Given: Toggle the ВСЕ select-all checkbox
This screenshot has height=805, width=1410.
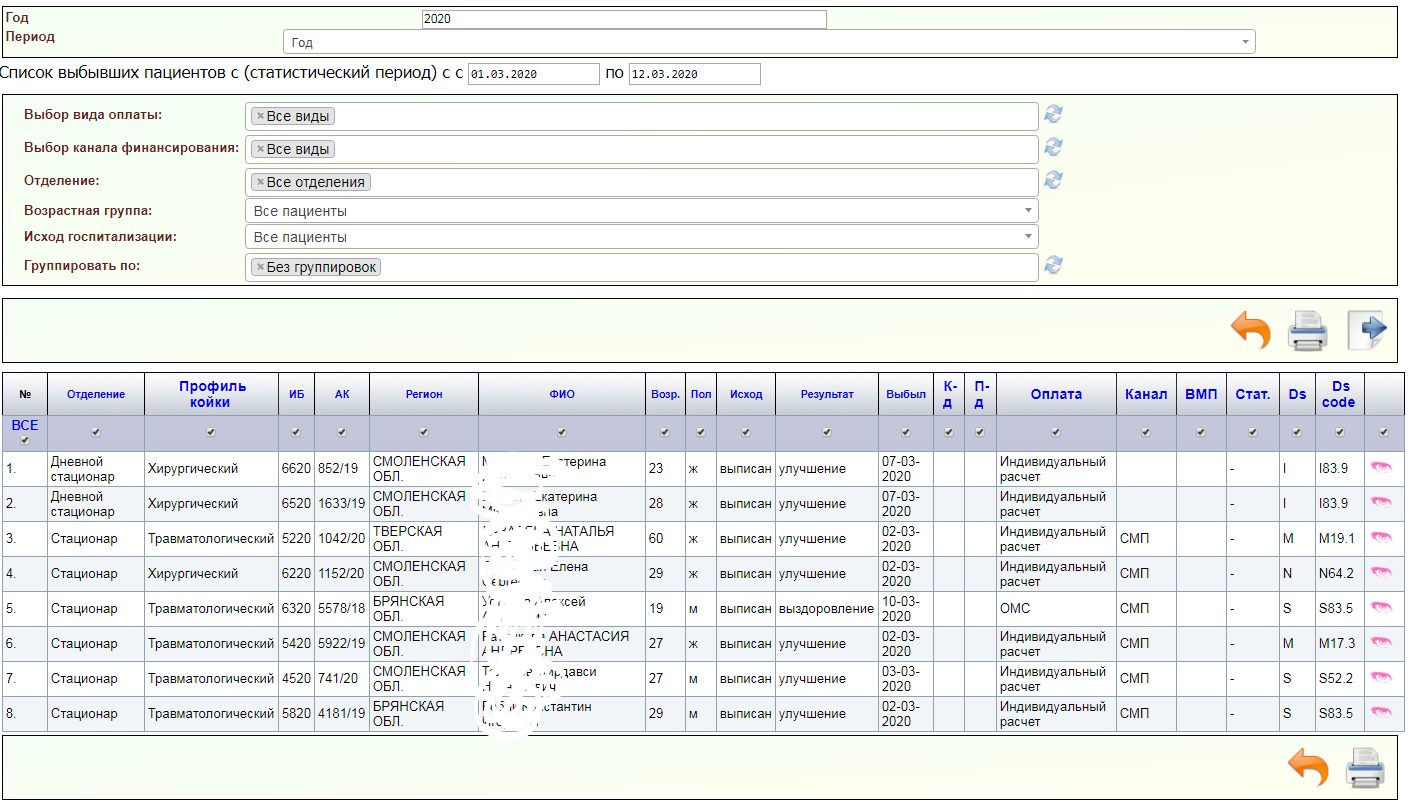Looking at the screenshot, I should [x=25, y=440].
